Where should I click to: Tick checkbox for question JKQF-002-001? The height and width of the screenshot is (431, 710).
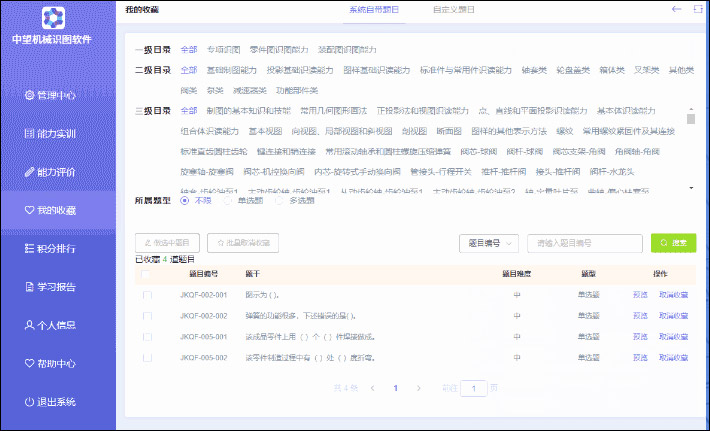click(x=148, y=295)
